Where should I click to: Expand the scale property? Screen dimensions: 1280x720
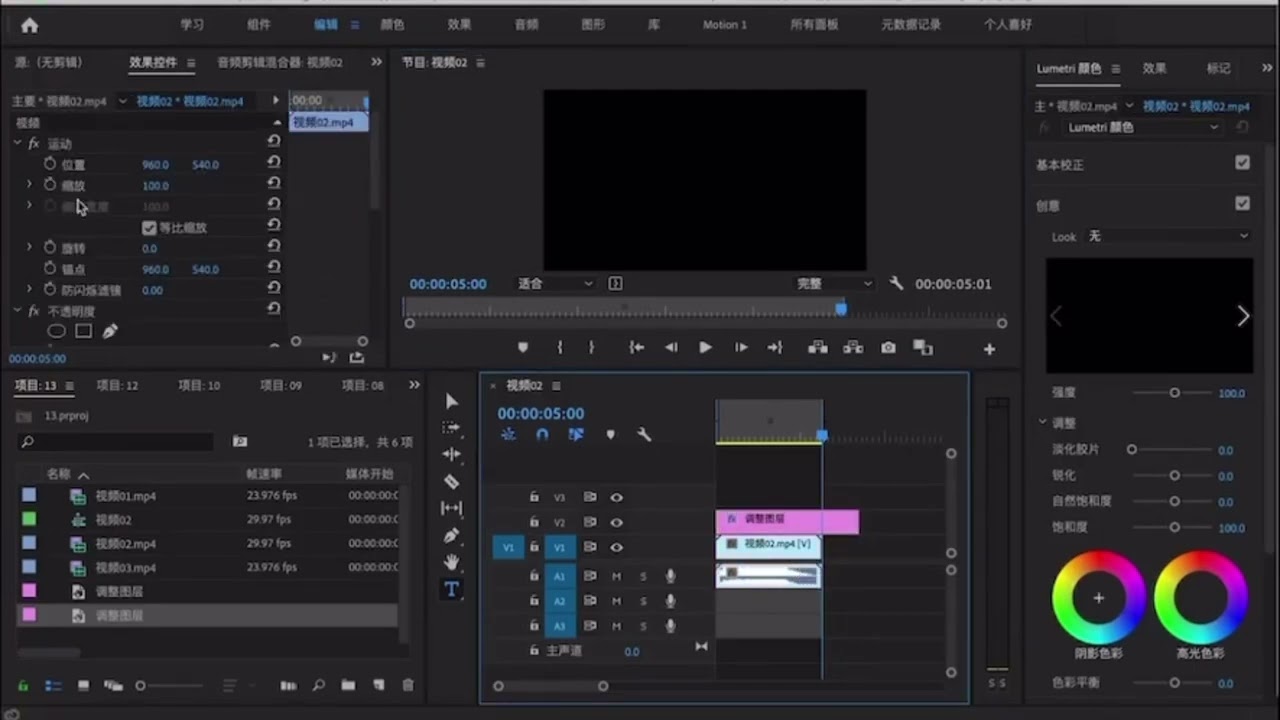(x=29, y=185)
